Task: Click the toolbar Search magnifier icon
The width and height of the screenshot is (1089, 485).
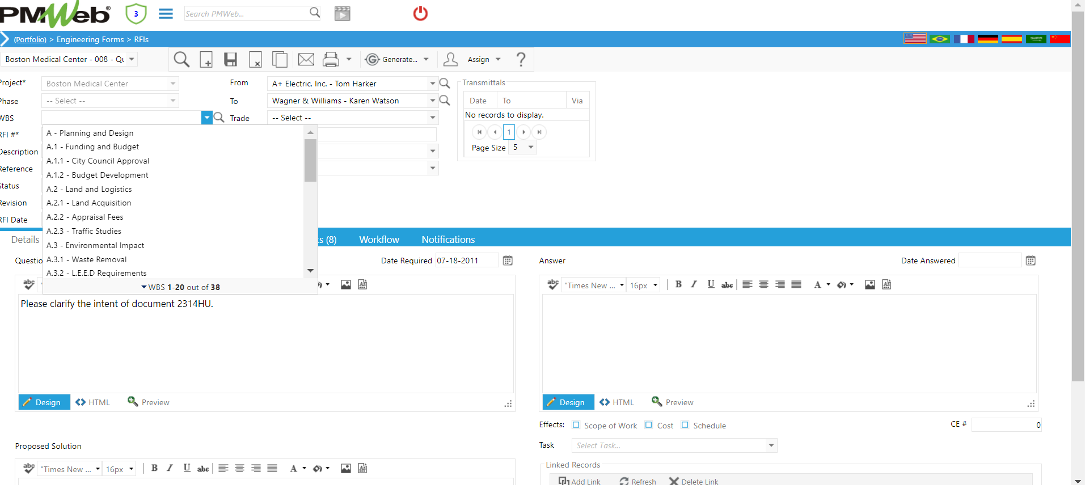Action: tap(182, 60)
